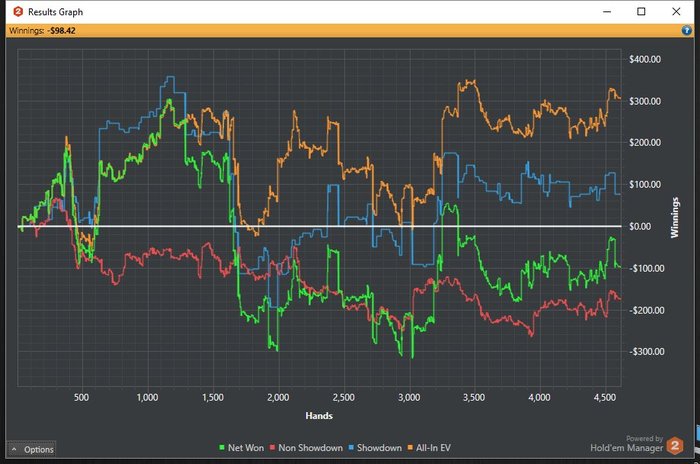Image resolution: width=700 pixels, height=464 pixels.
Task: Click the $300.00 y-axis label
Action: point(645,101)
